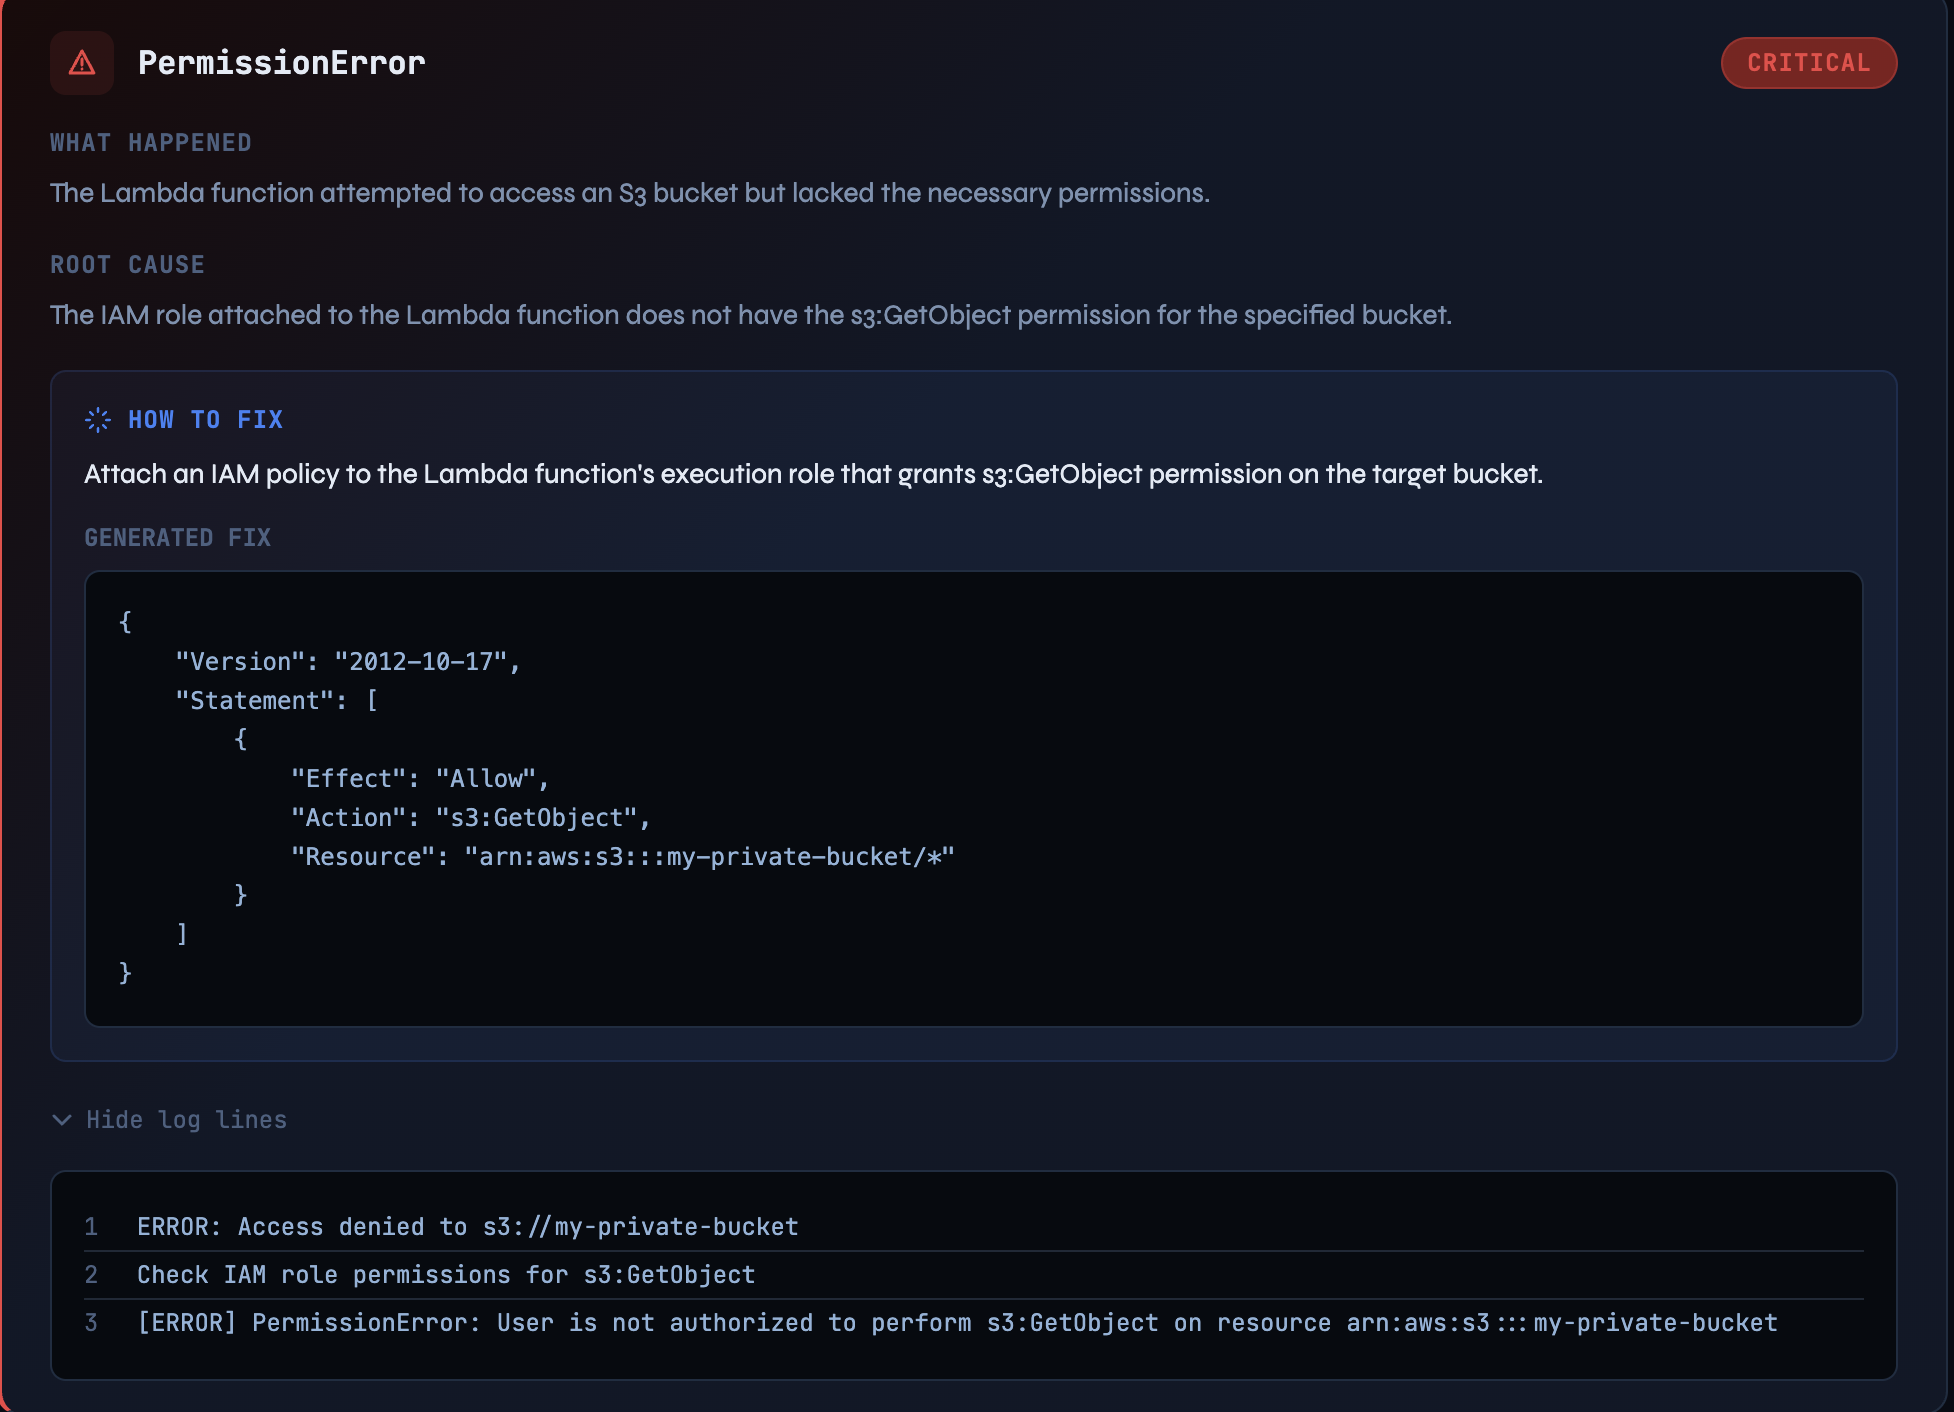Click the Lambda function S3 access description
This screenshot has width=1954, height=1412.
point(629,193)
